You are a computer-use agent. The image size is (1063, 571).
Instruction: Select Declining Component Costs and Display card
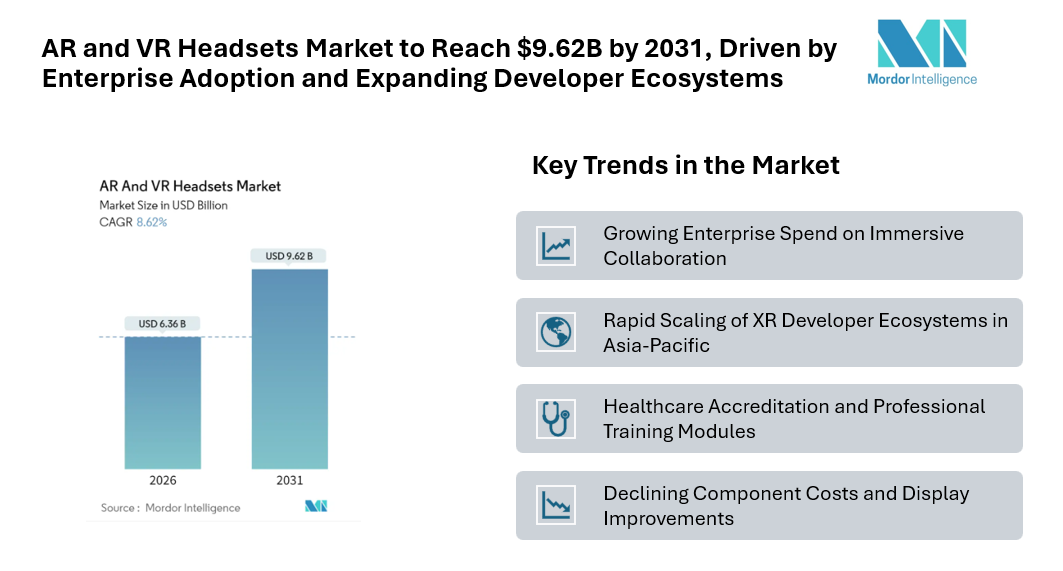768,506
